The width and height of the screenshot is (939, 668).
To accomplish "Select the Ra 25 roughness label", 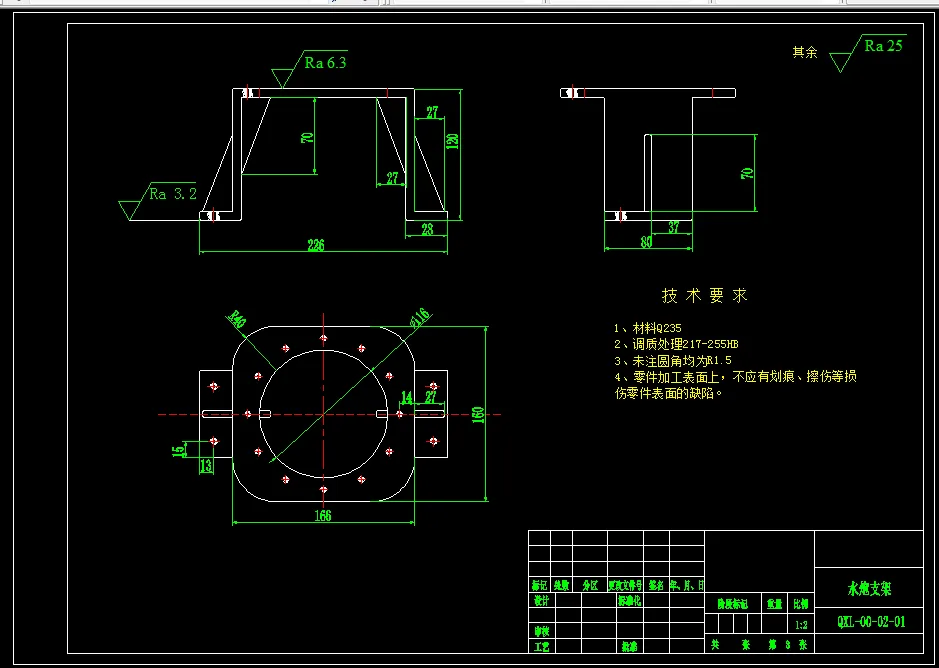I will point(883,46).
